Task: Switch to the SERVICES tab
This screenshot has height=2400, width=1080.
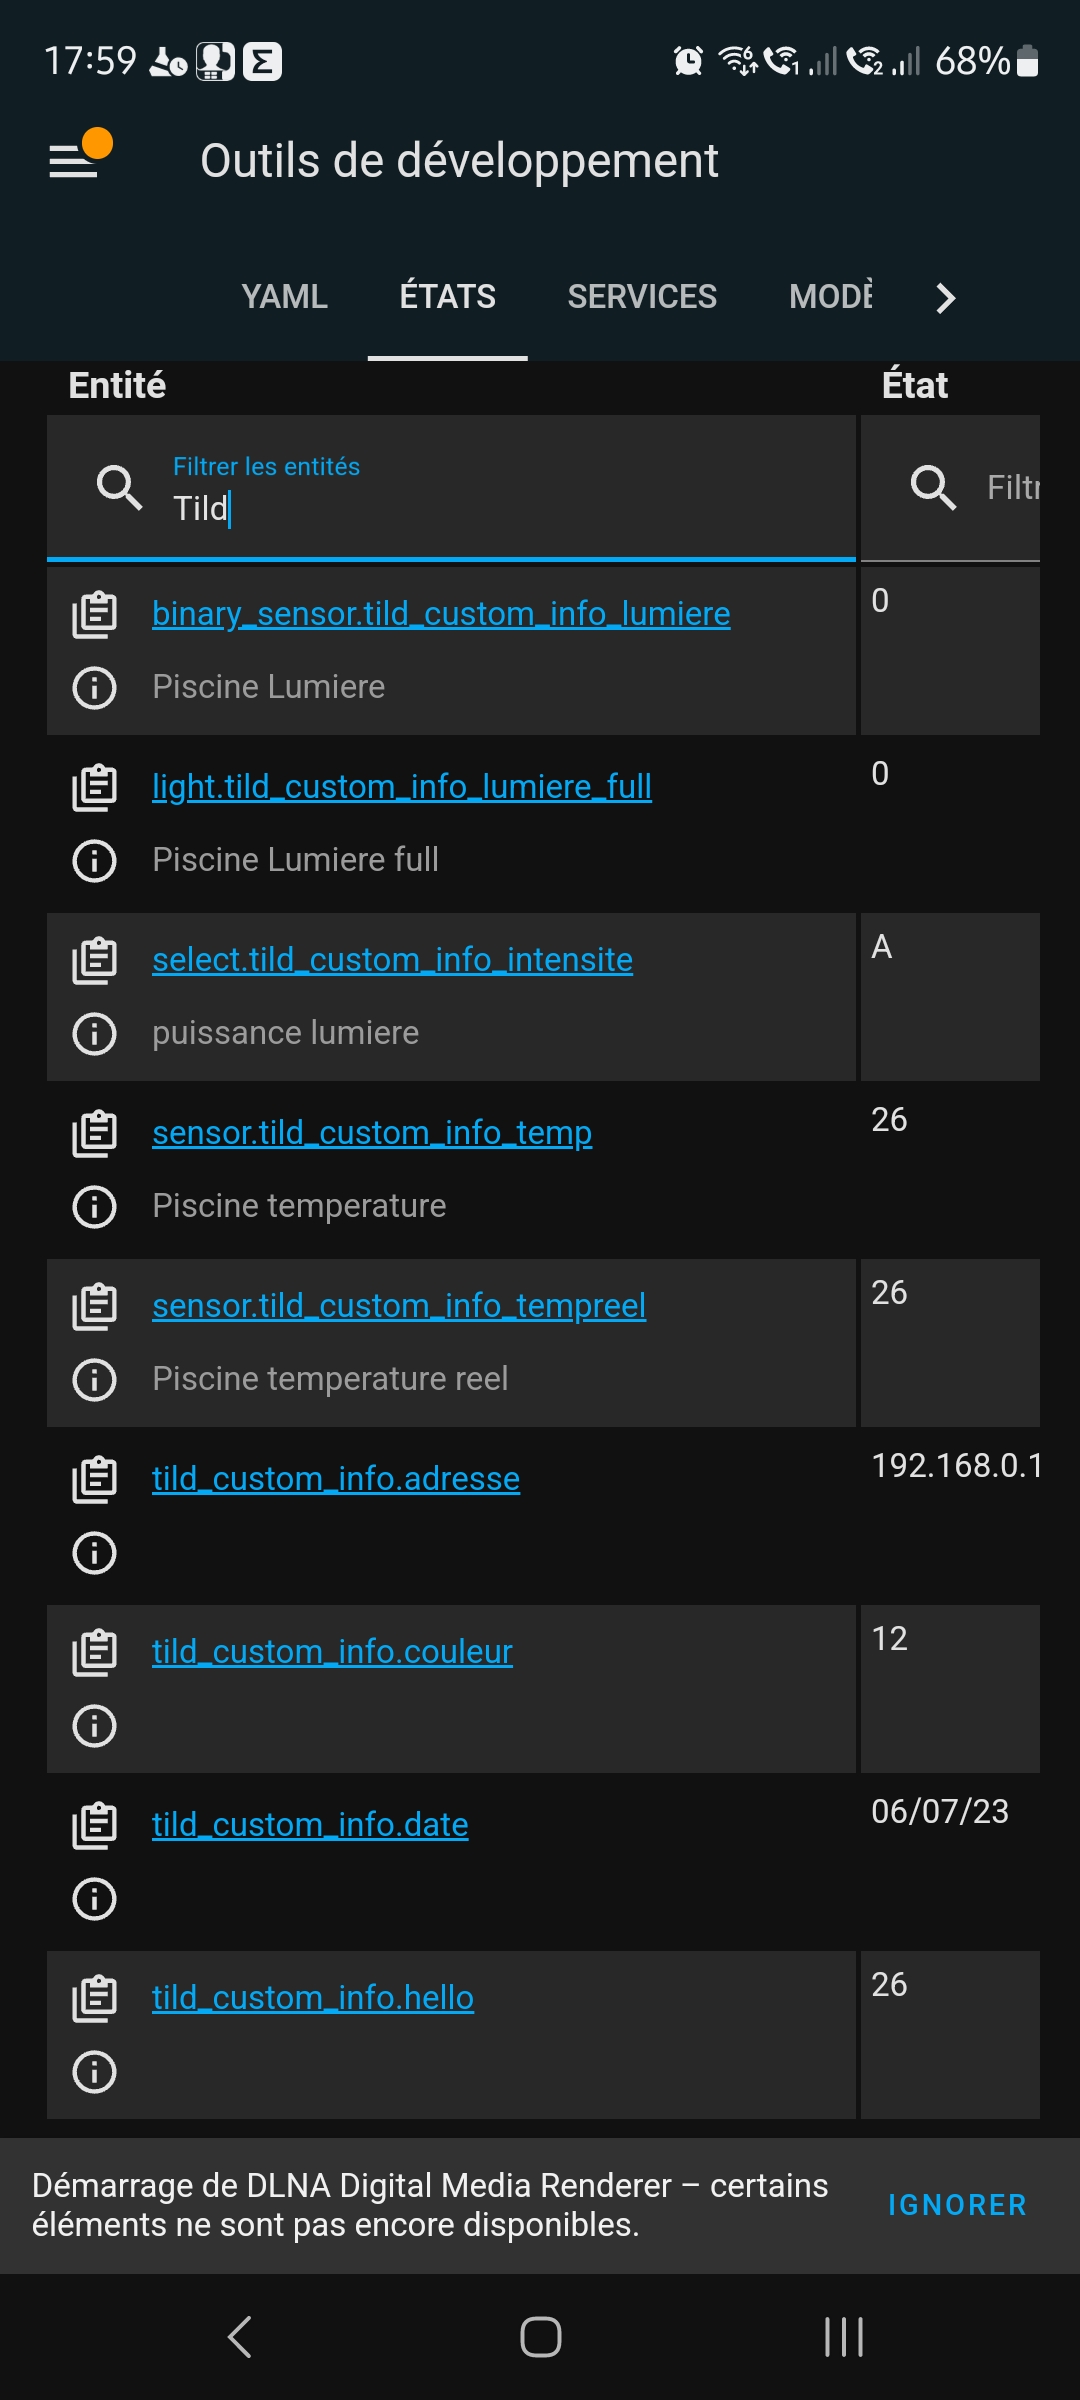Action: coord(642,297)
